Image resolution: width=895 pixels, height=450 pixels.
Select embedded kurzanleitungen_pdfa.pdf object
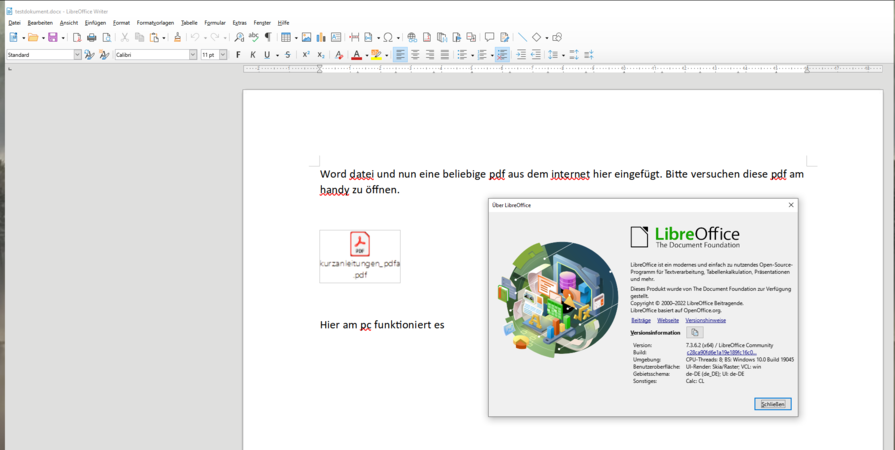coord(360,256)
